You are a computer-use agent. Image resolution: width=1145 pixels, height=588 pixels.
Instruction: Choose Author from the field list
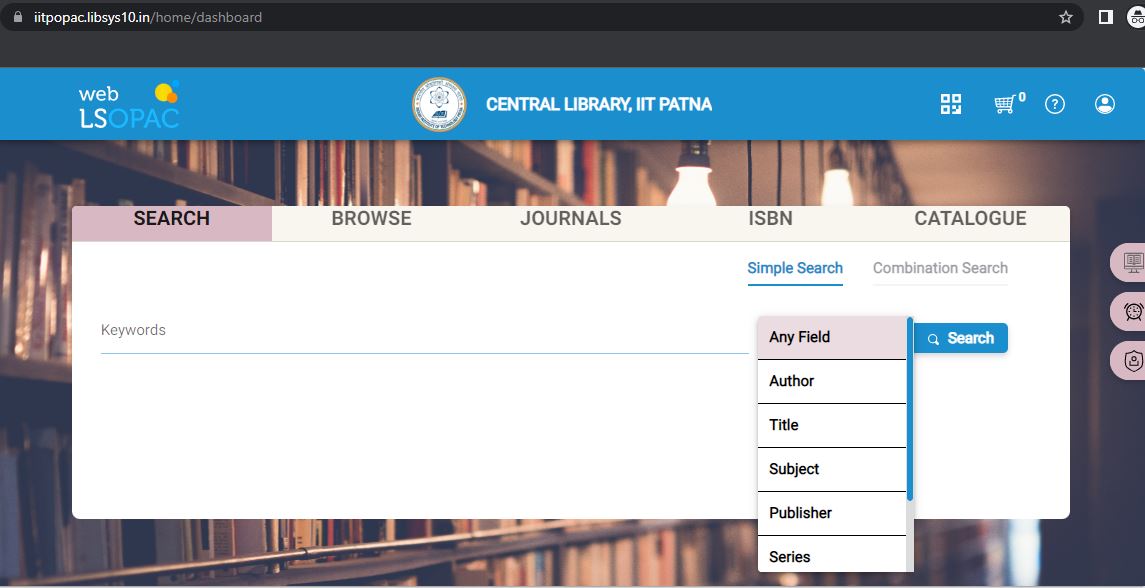(x=832, y=381)
